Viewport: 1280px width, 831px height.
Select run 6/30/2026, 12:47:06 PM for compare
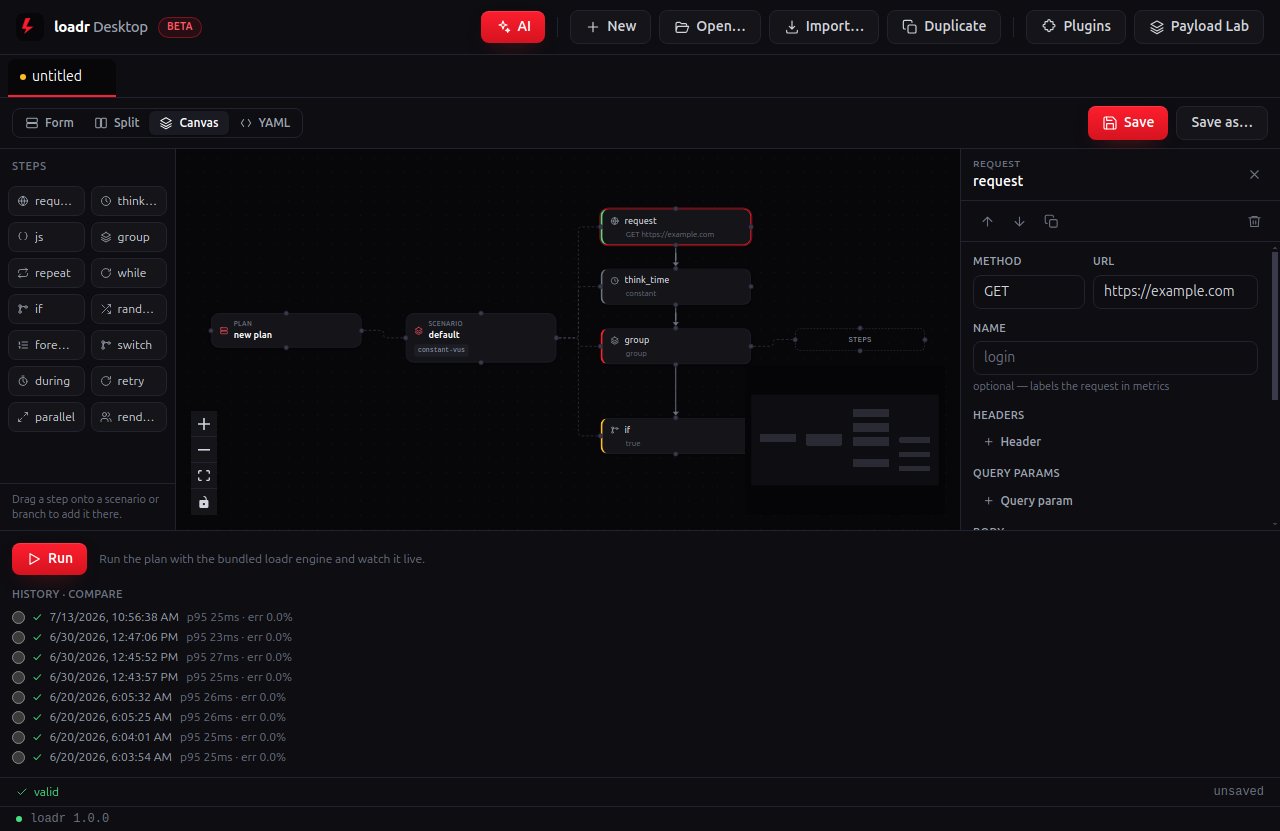18,637
